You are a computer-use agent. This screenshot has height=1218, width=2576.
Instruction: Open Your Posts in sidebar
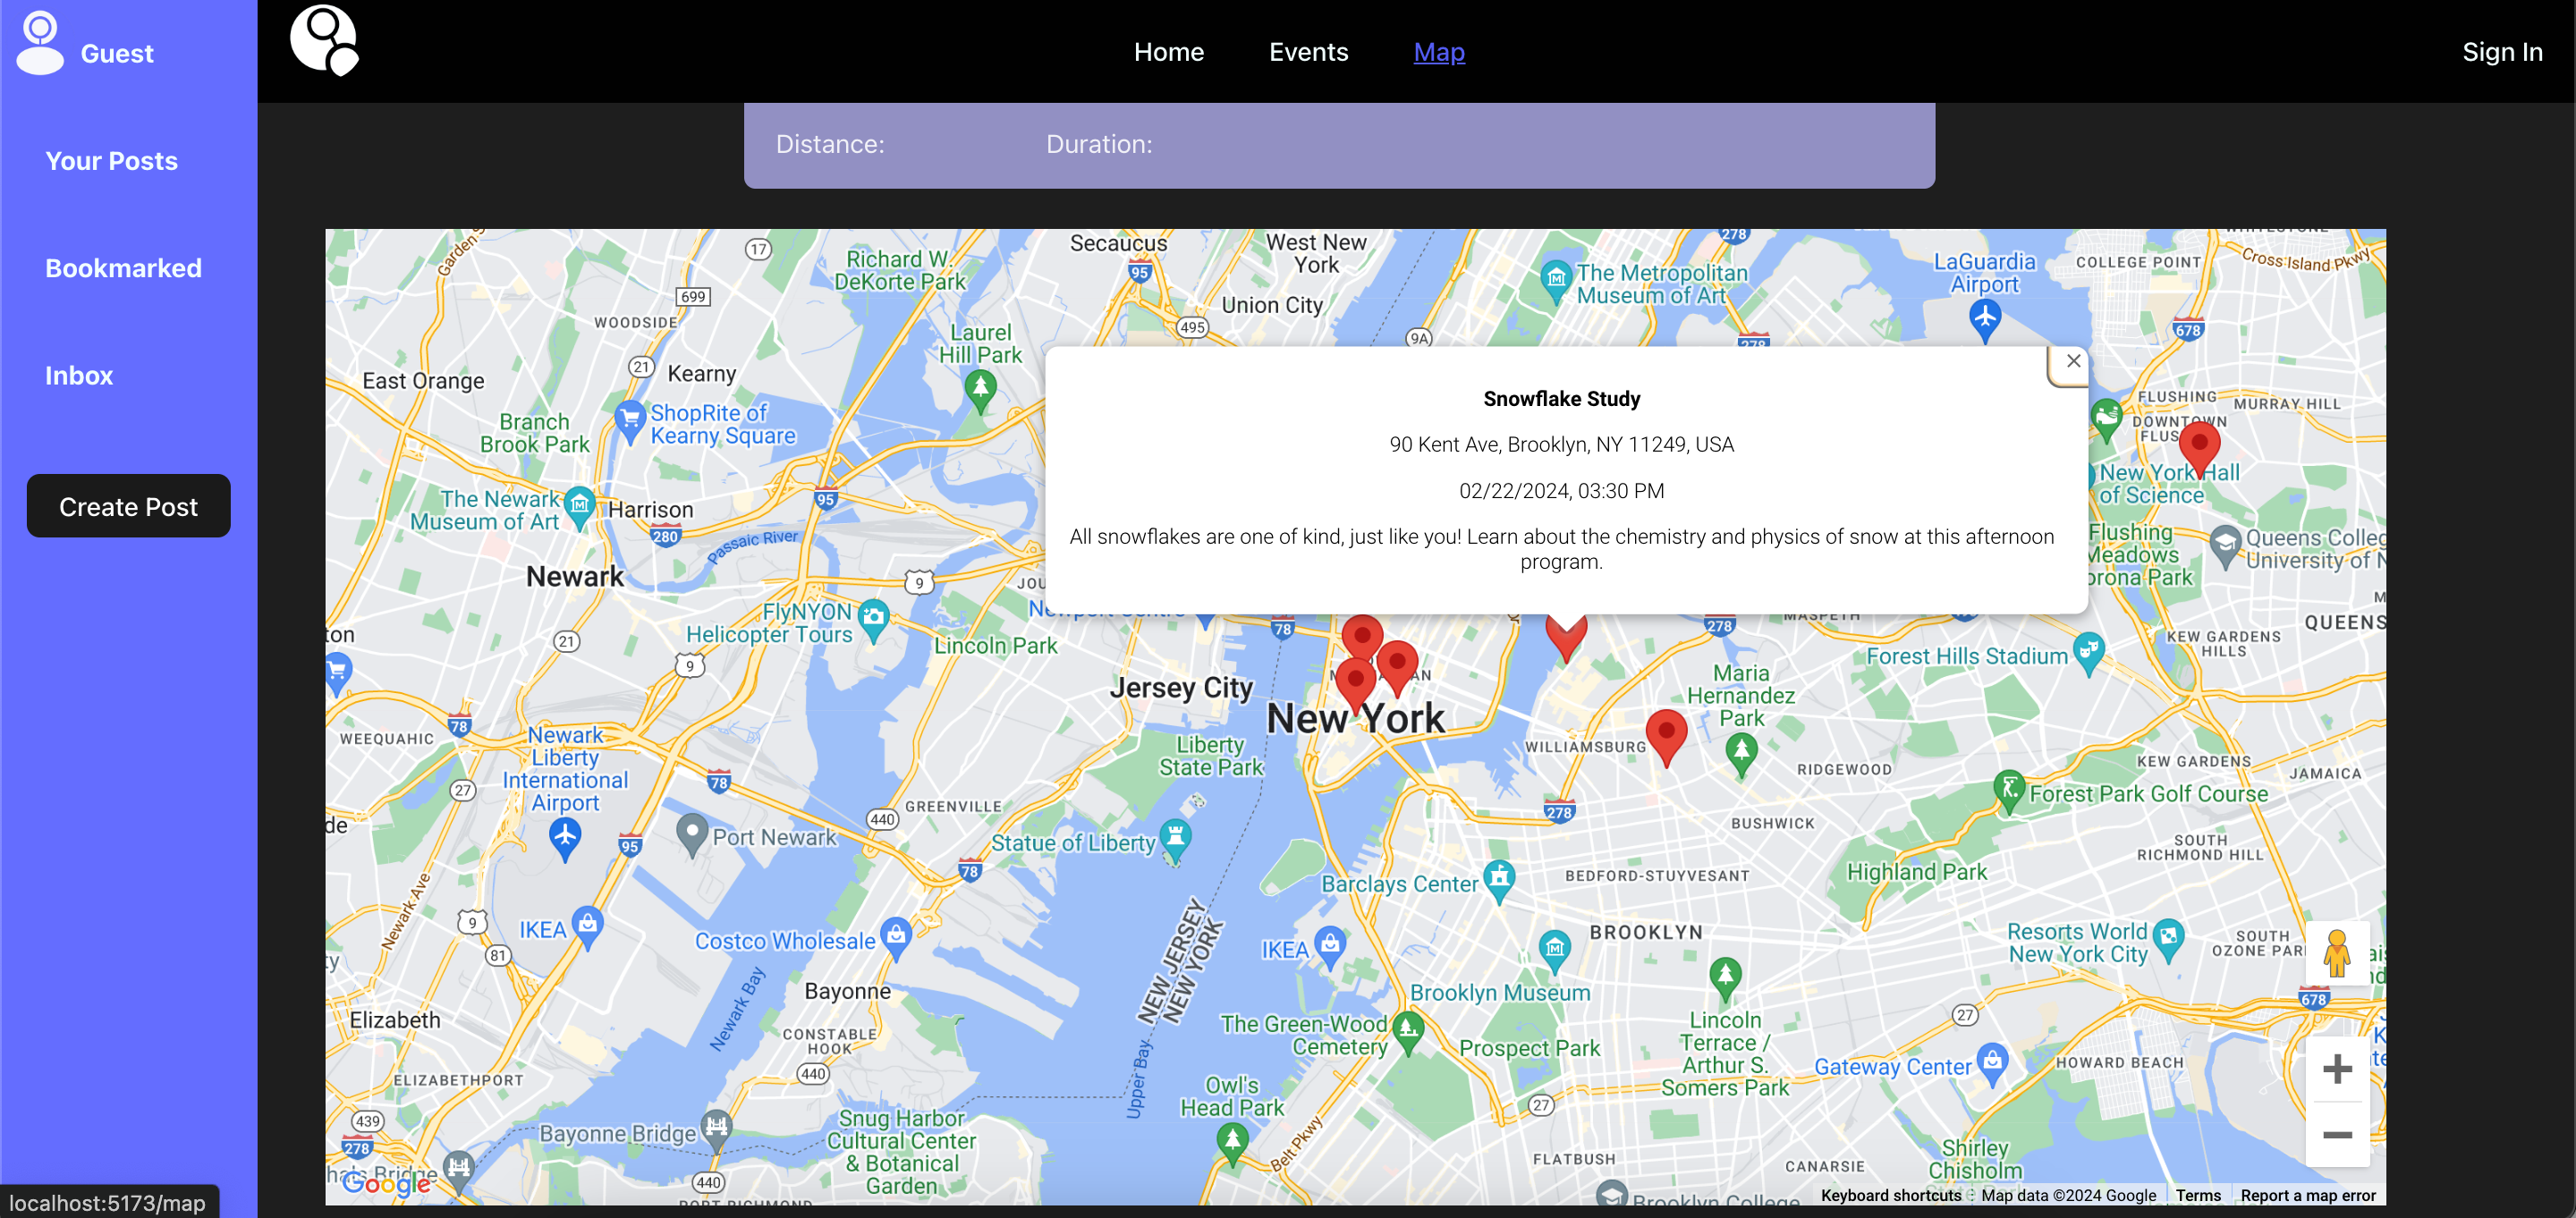click(x=111, y=161)
